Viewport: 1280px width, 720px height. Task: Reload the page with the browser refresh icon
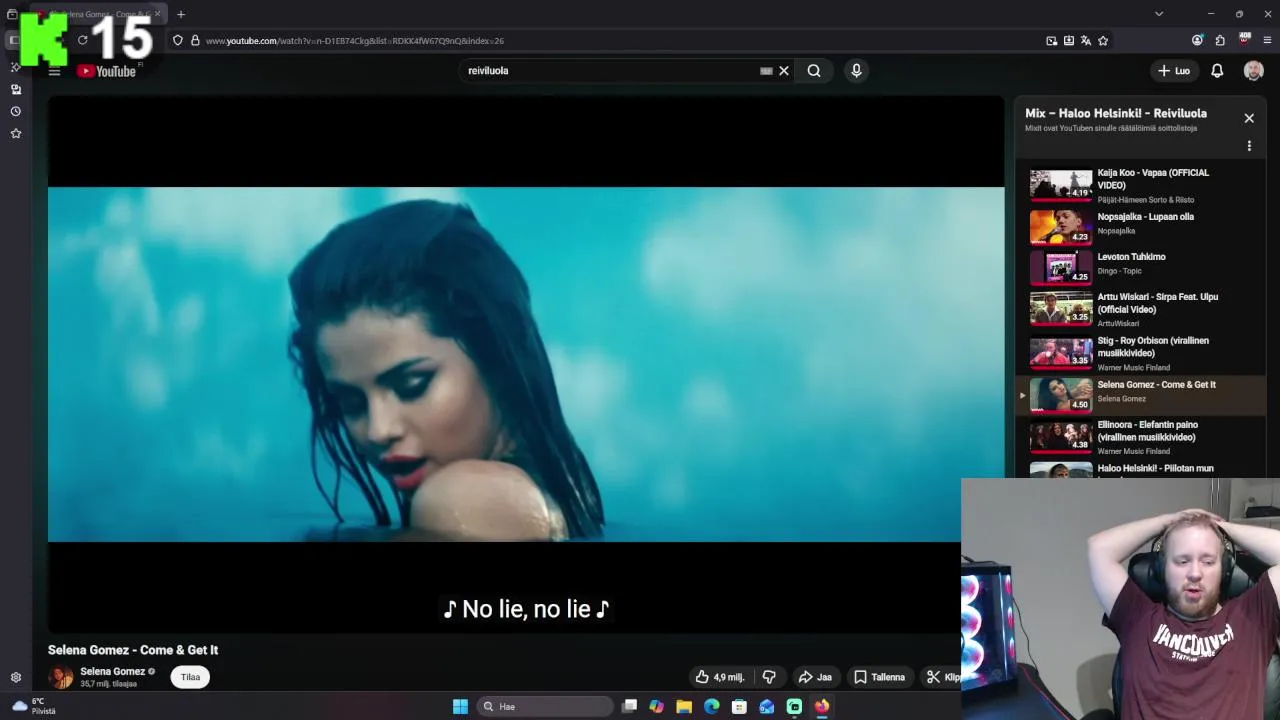click(x=83, y=41)
